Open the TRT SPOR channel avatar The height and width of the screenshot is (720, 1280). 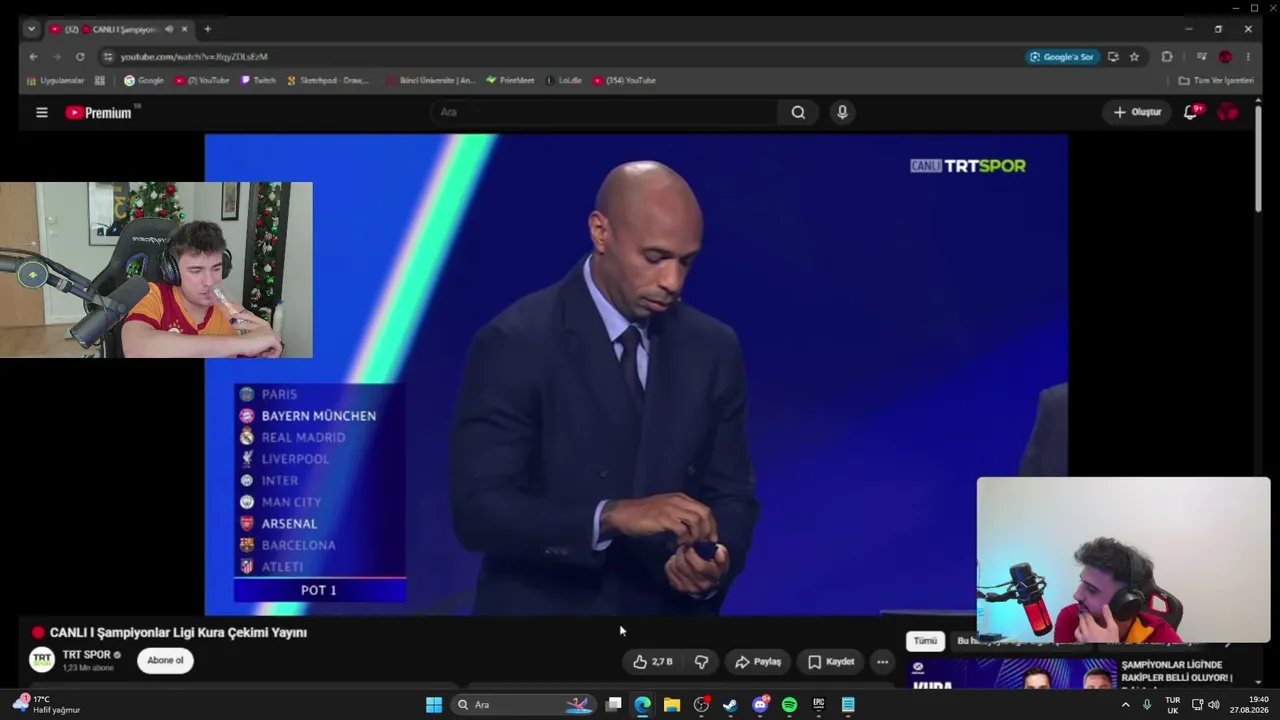(42, 660)
